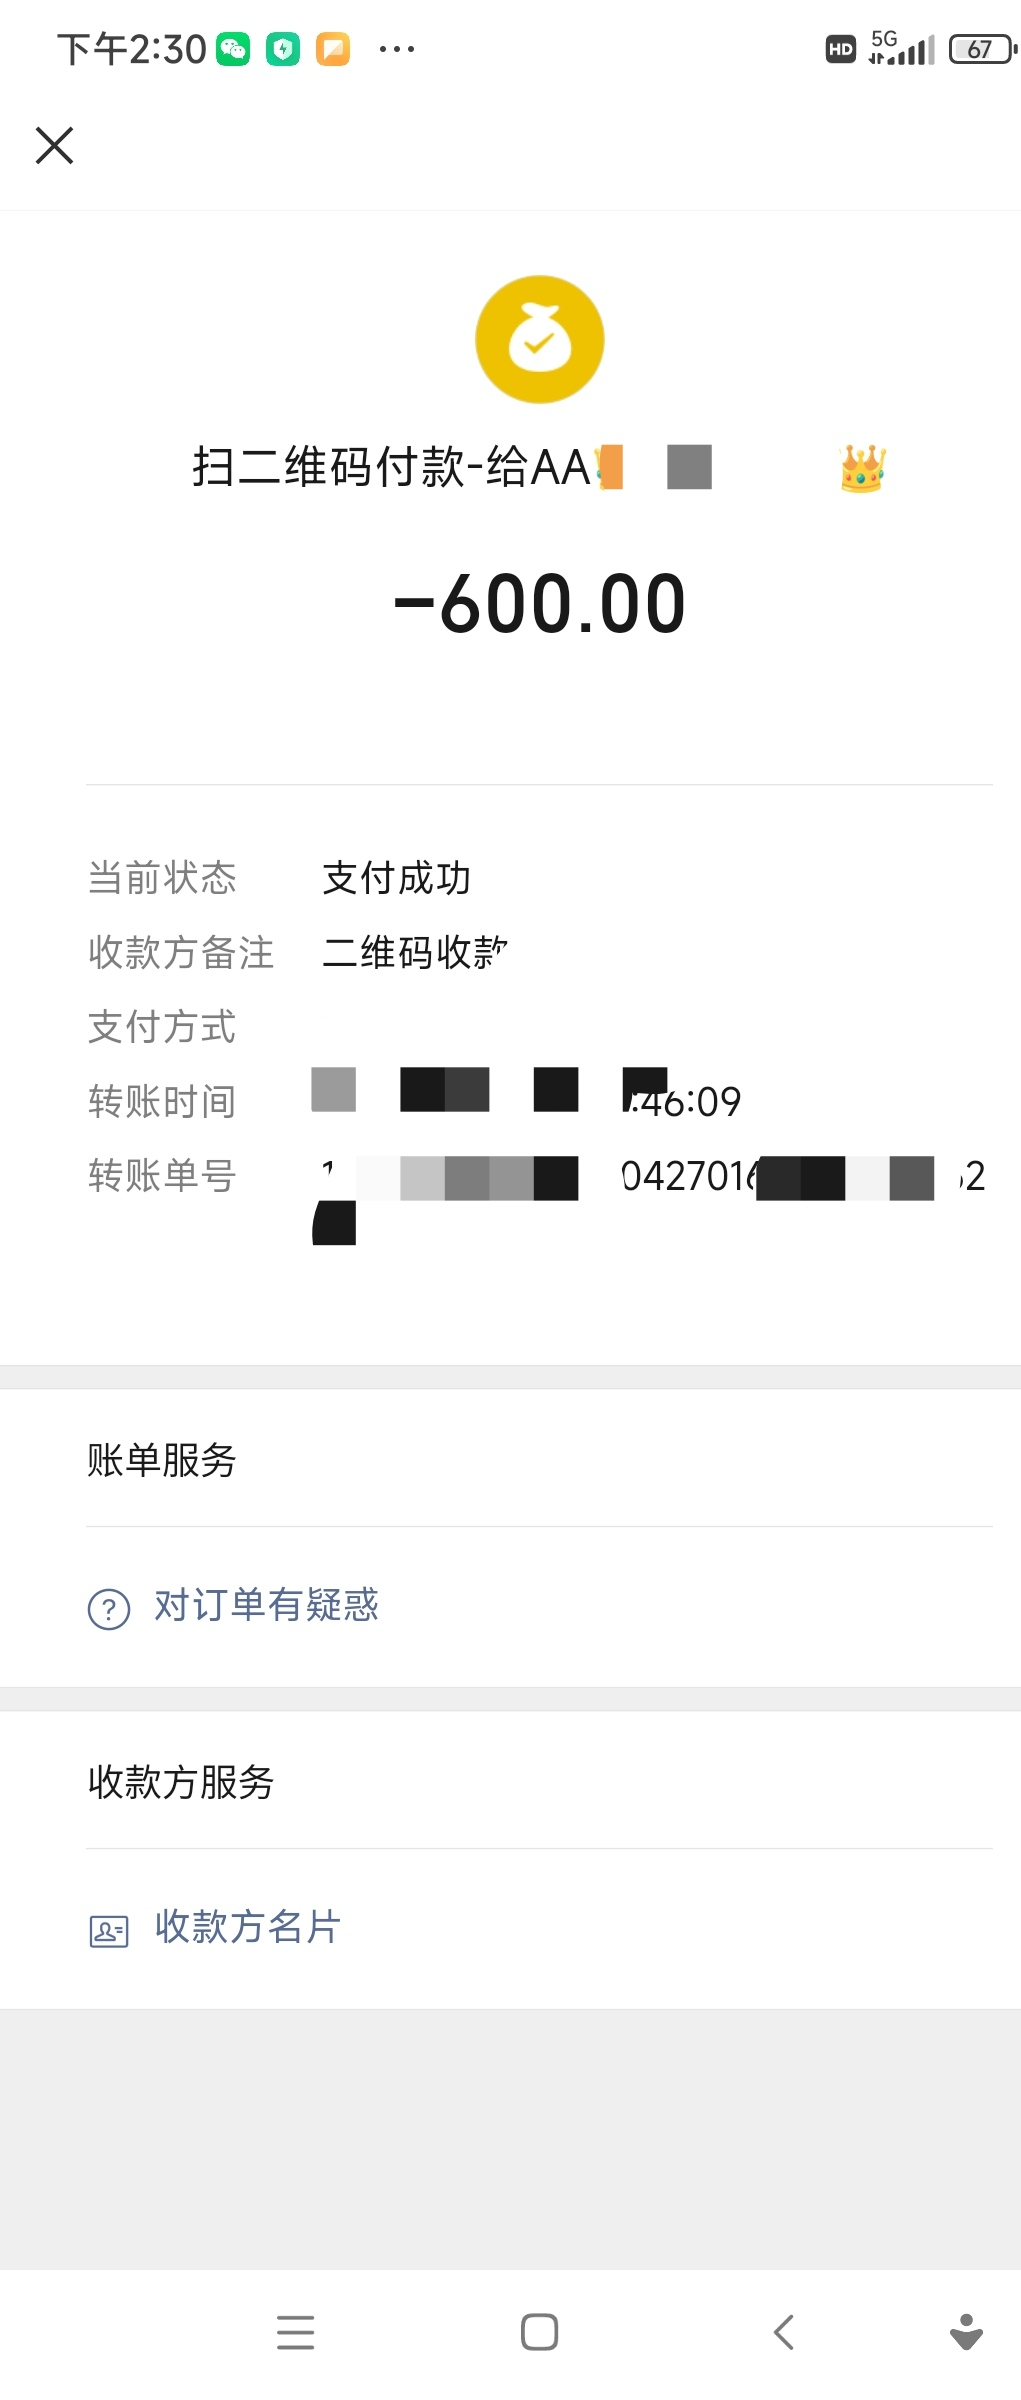Close the payment detail page
Image resolution: width=1021 pixels, height=2400 pixels.
coord(55,146)
